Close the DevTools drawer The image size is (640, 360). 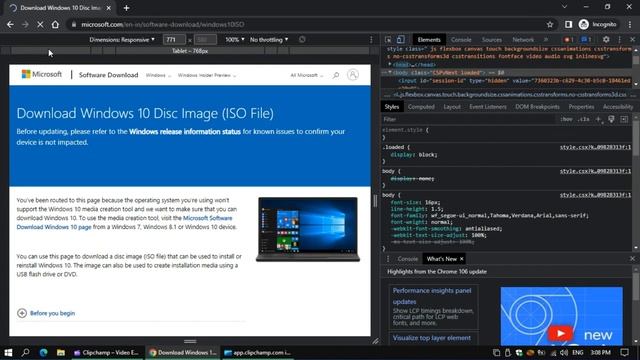click(632, 259)
